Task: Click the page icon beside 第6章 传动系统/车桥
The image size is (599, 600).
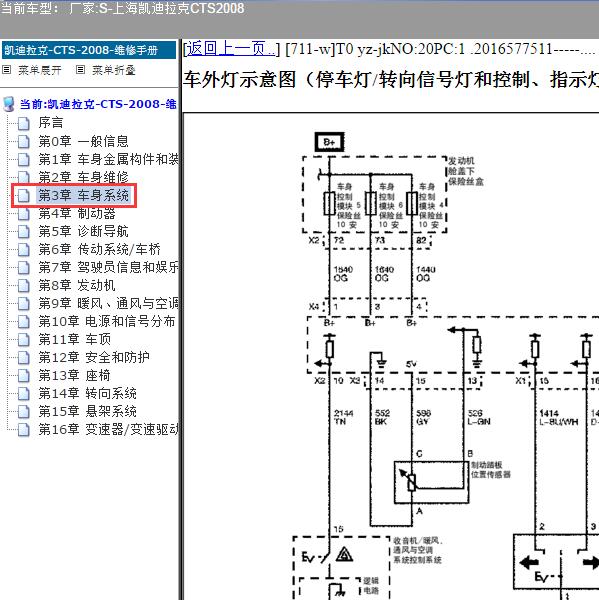Action: (x=24, y=249)
